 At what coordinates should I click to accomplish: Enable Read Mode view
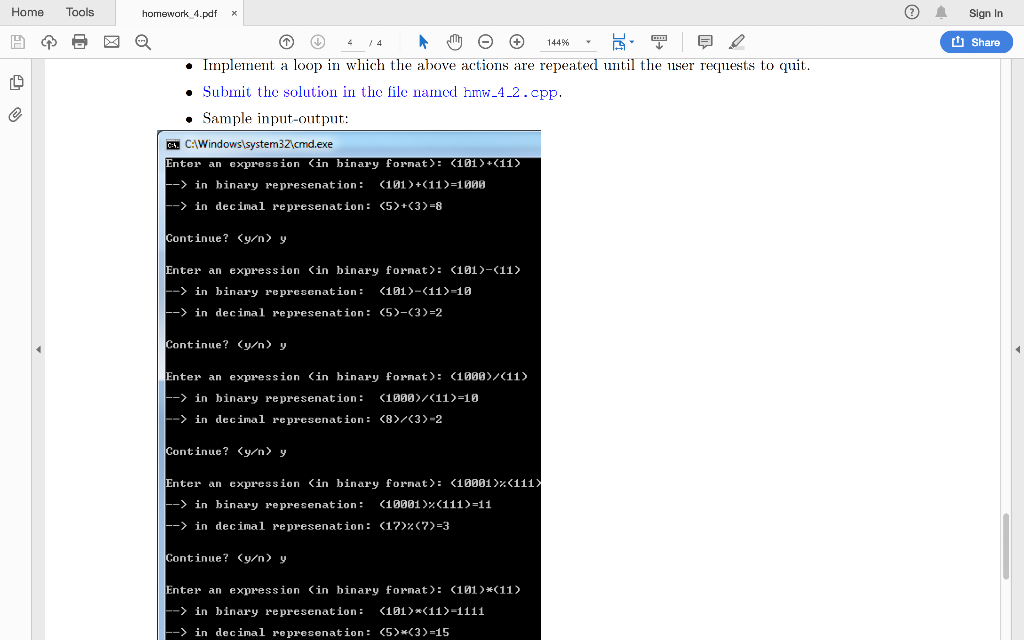pos(659,42)
